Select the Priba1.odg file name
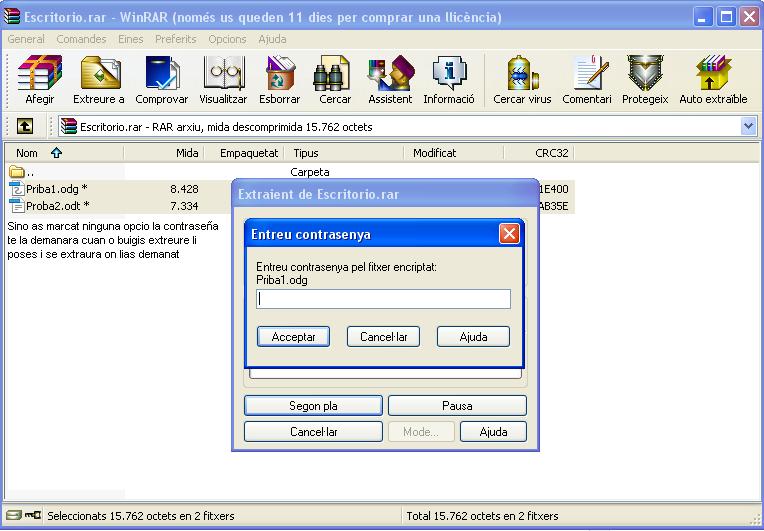Screen dimensions: 764x531 pos(57,189)
